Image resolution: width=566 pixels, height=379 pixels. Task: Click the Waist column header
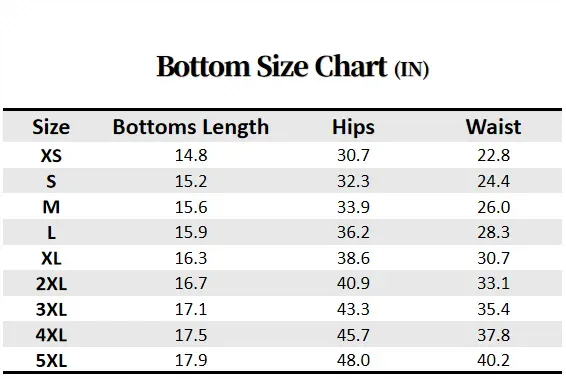[x=493, y=127]
